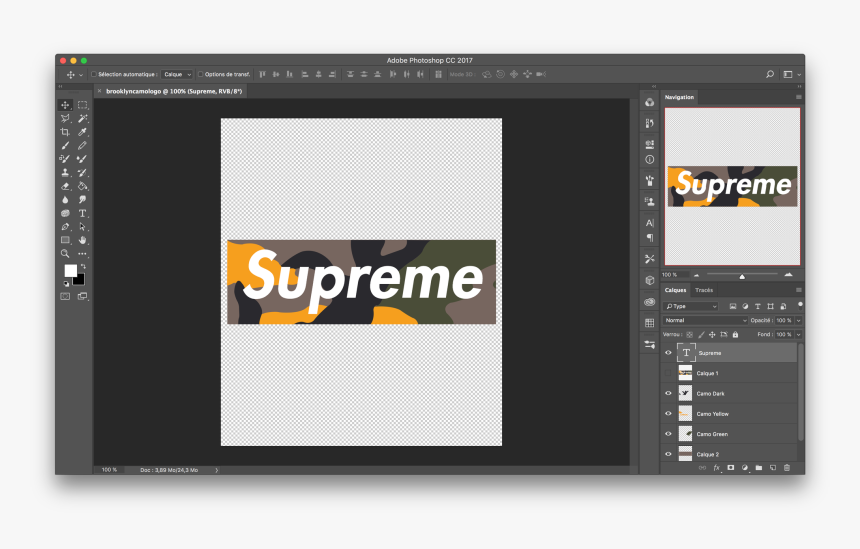
Task: Enable Sélection automatique checkbox
Action: pos(94,74)
